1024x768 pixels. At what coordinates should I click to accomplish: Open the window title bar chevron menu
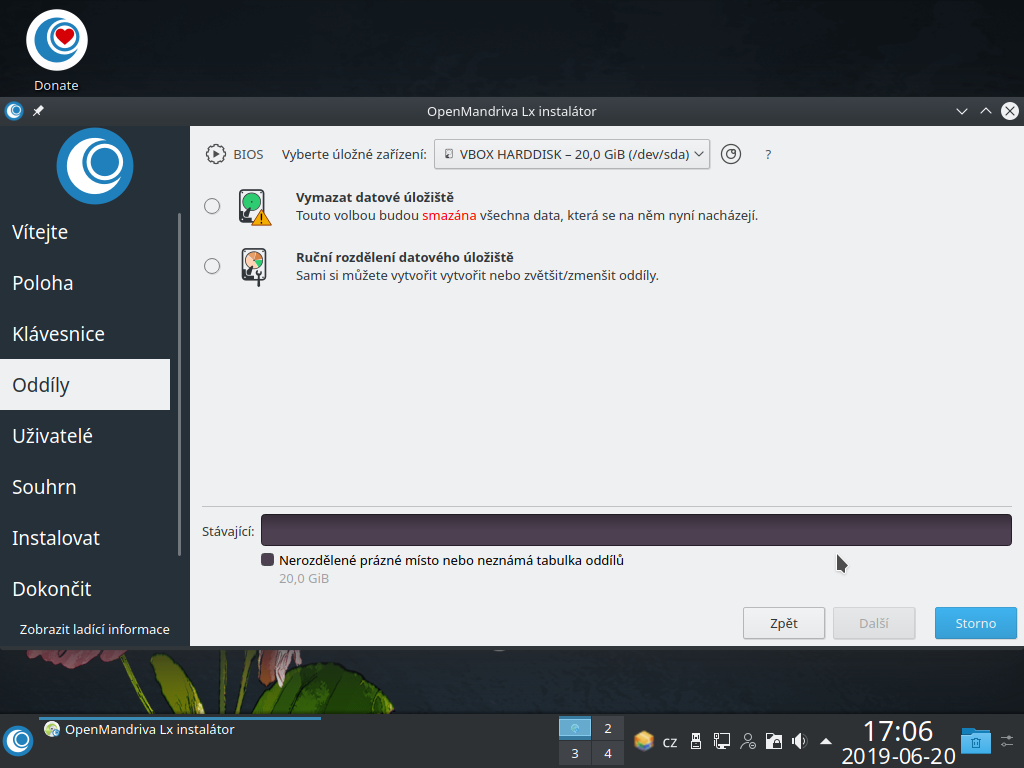click(x=961, y=111)
